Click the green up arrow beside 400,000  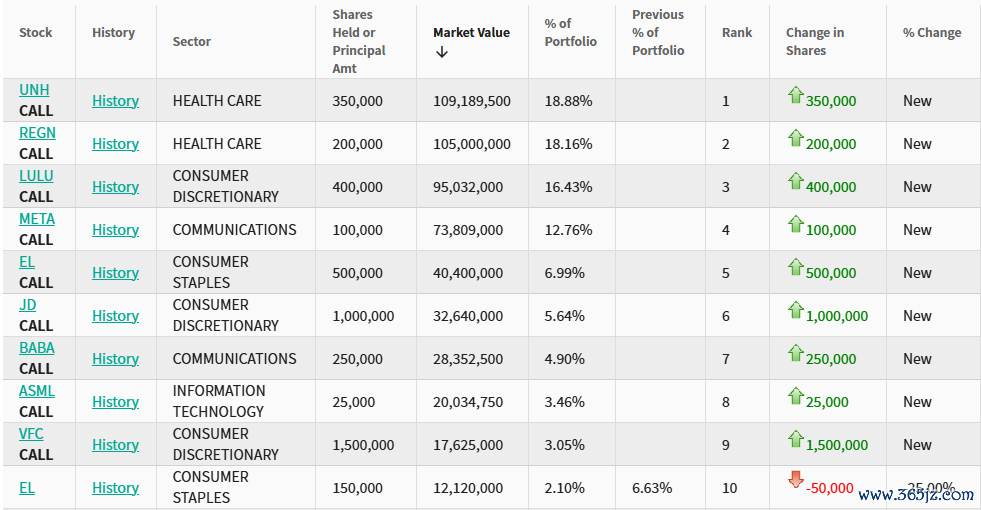(795, 181)
